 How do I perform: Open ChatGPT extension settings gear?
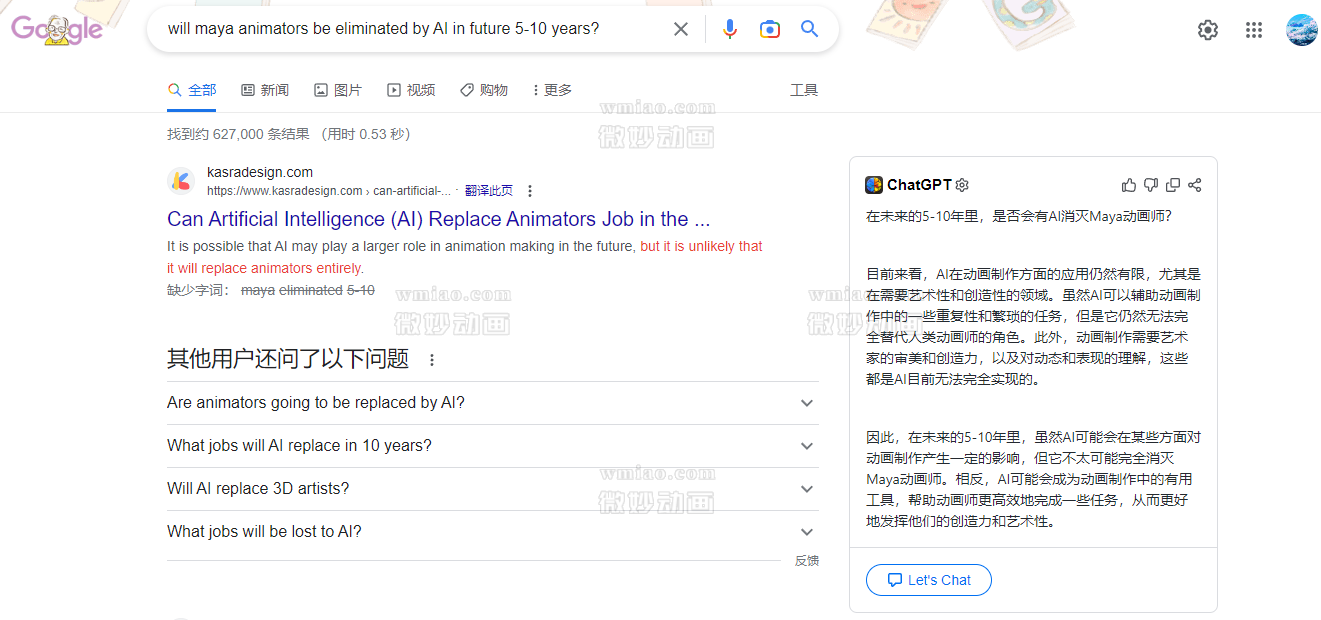[961, 185]
